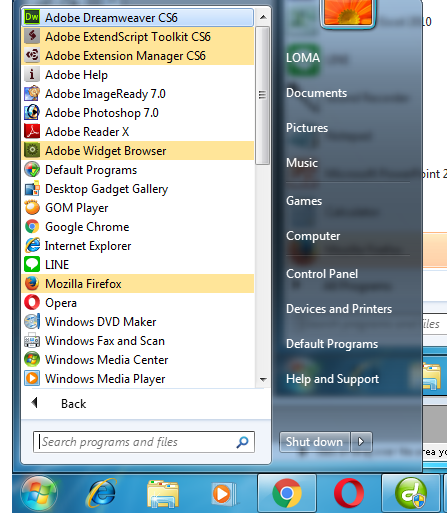The height and width of the screenshot is (513, 447).
Task: Select Windows Media Center text label
Action: [x=107, y=360]
